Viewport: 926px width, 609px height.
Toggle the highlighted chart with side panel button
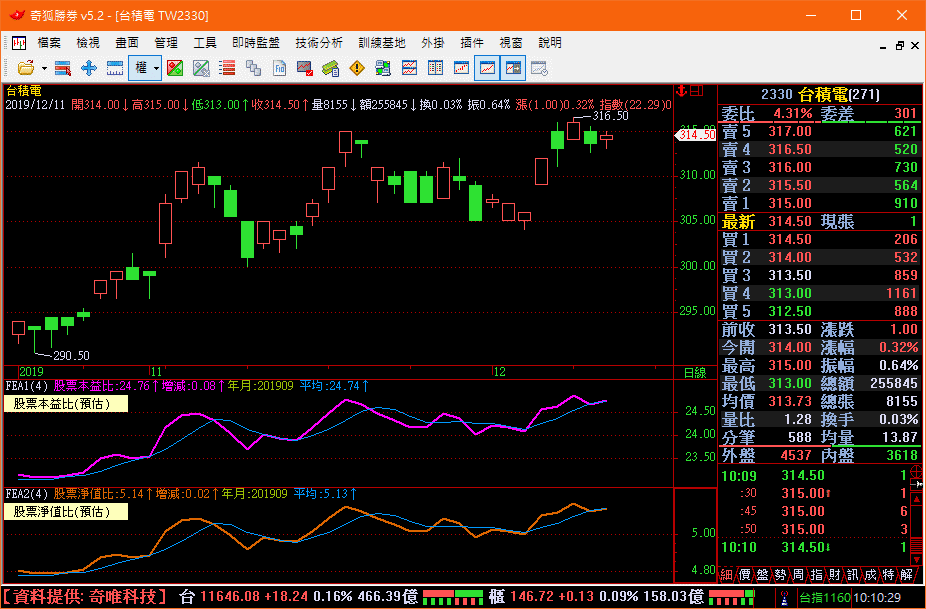[513, 69]
